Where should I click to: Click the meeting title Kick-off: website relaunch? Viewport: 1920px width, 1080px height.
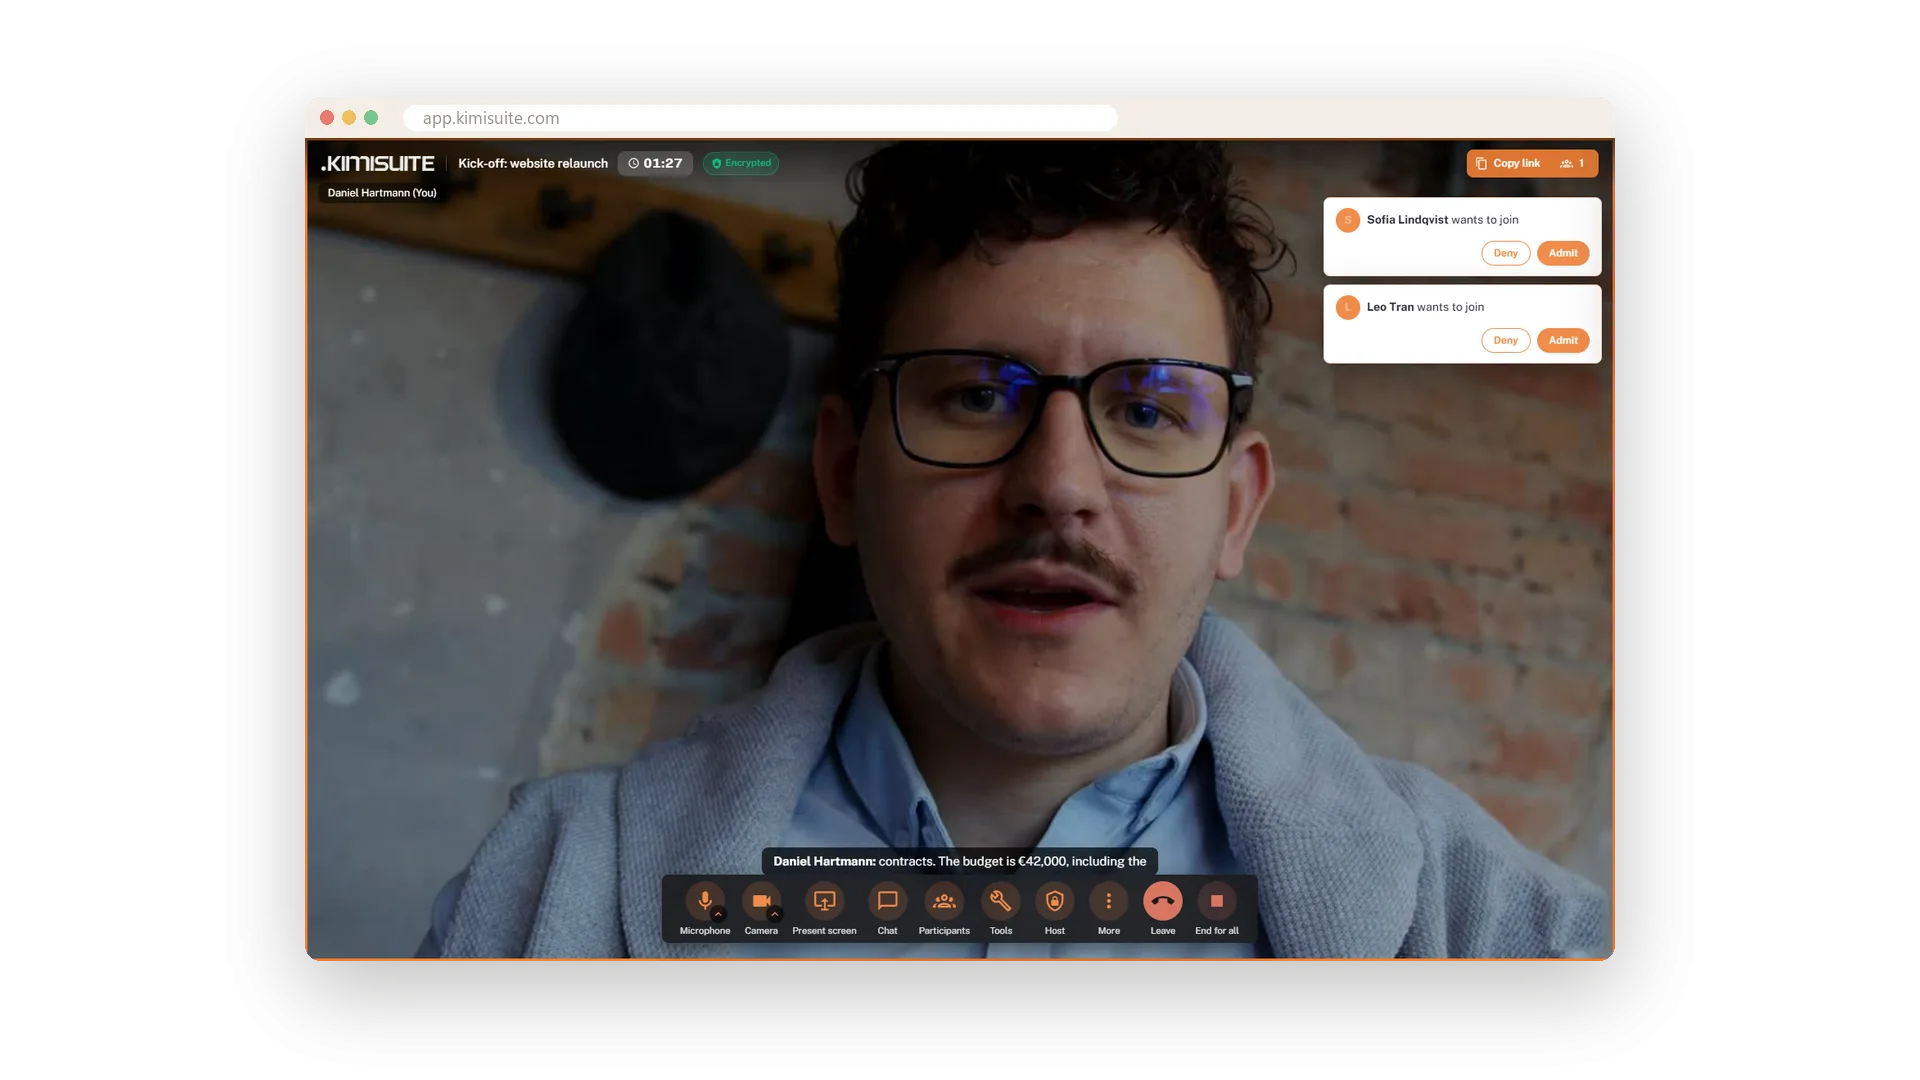click(533, 163)
